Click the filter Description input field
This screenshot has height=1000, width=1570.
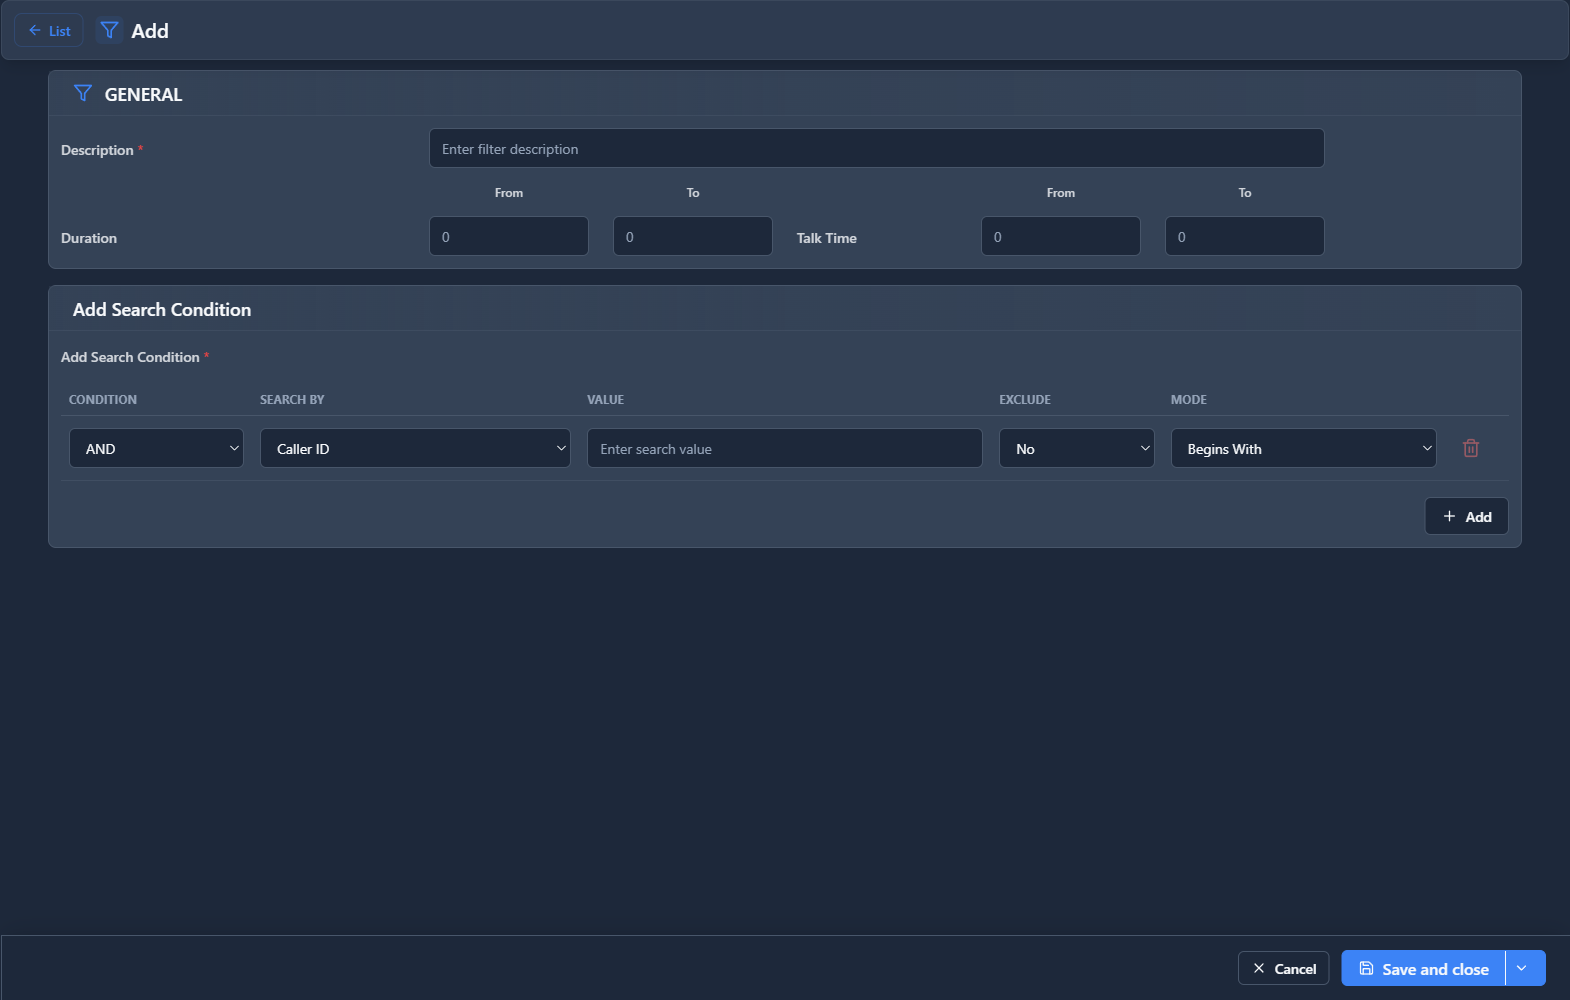(876, 149)
